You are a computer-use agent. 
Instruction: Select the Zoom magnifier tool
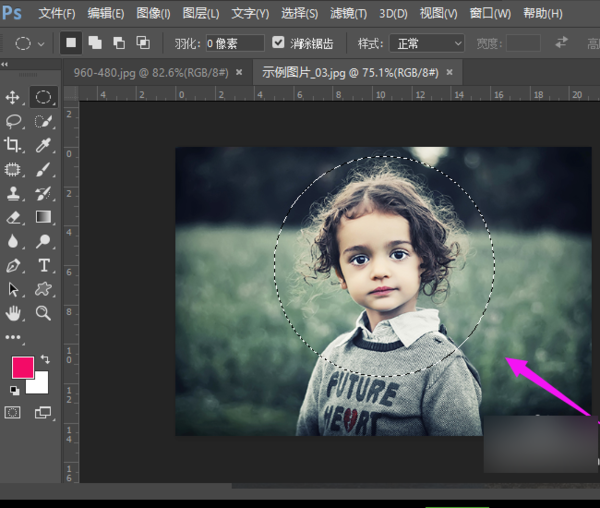pos(44,313)
